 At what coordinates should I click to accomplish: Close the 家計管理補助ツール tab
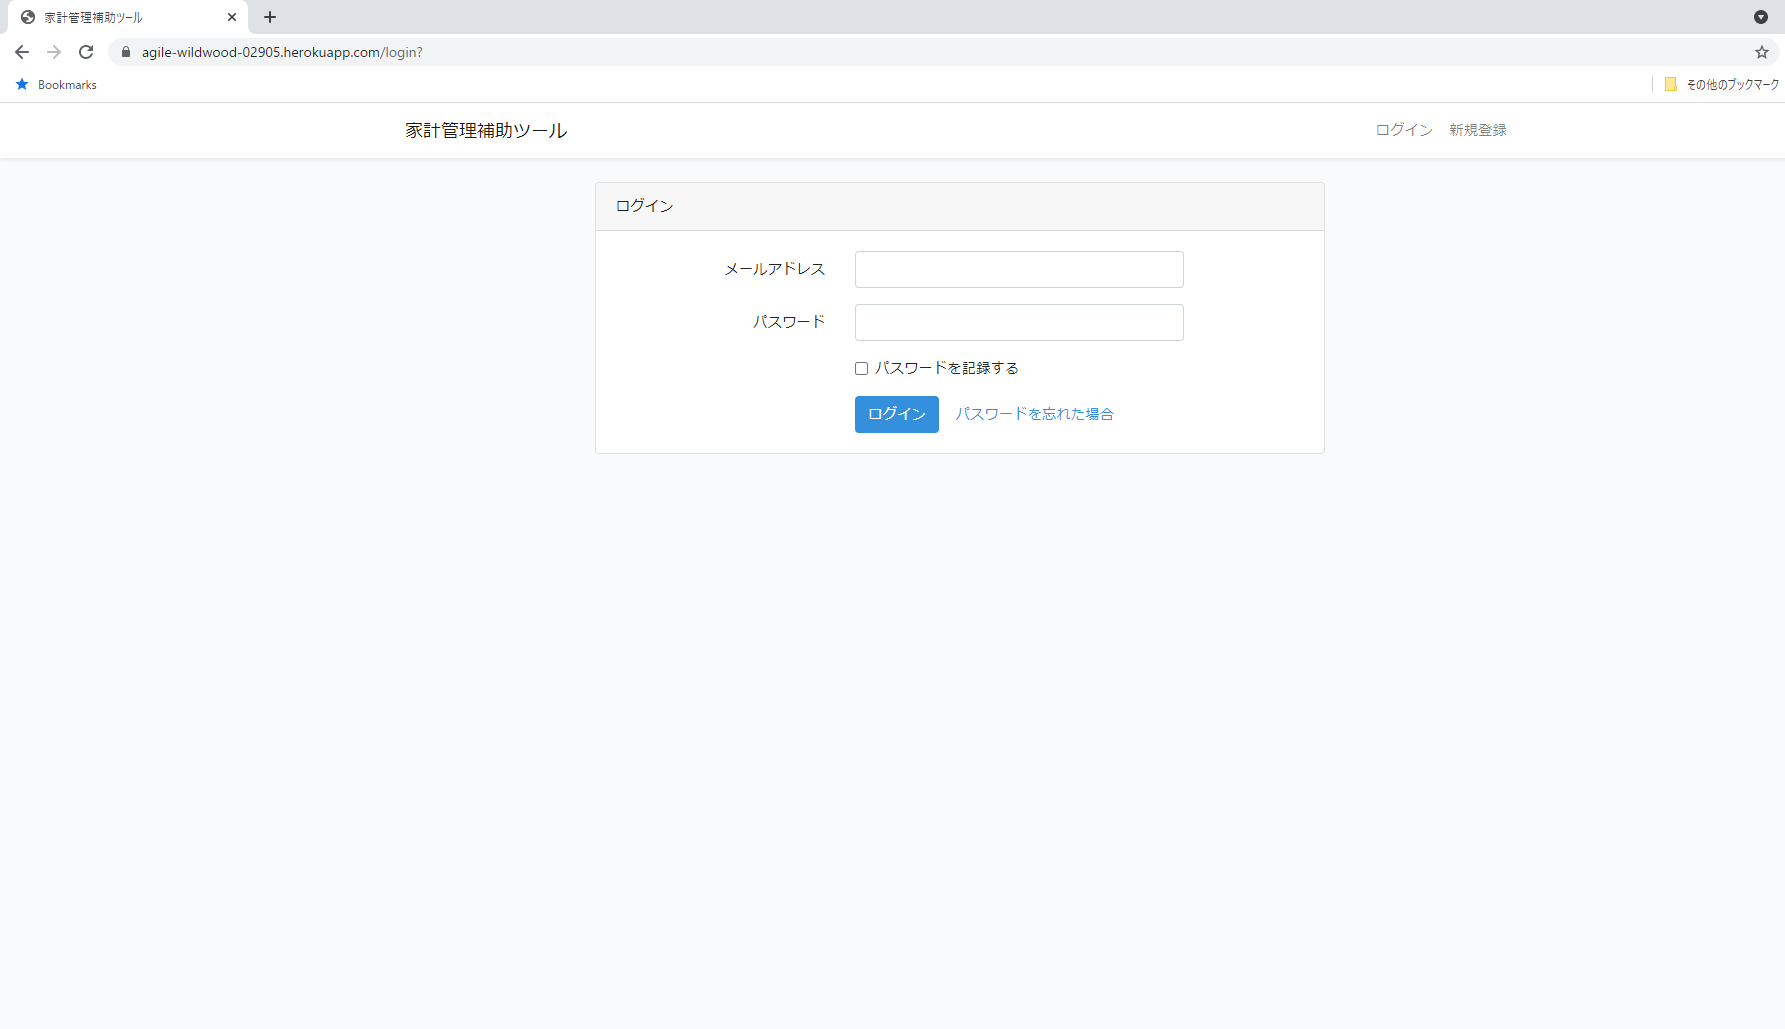point(232,17)
